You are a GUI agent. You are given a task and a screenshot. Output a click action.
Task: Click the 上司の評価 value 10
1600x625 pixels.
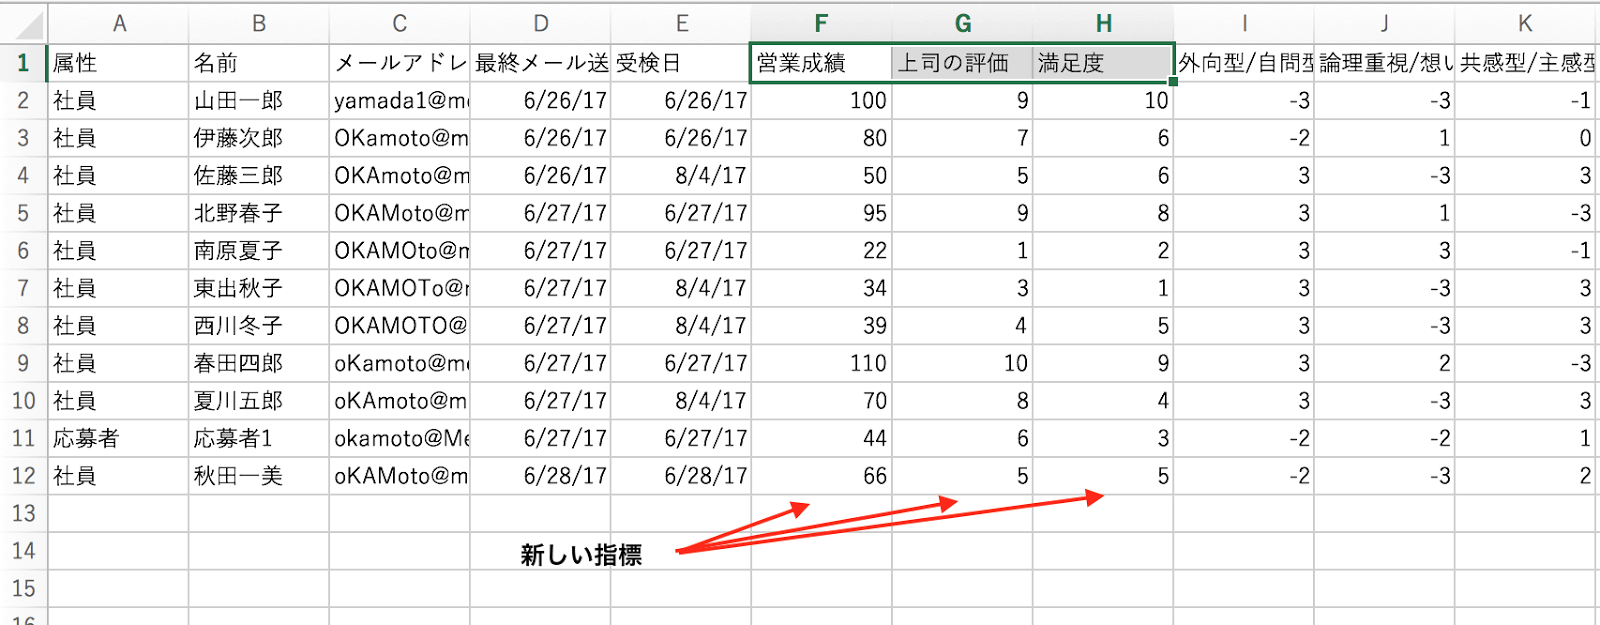pyautogui.click(x=962, y=363)
